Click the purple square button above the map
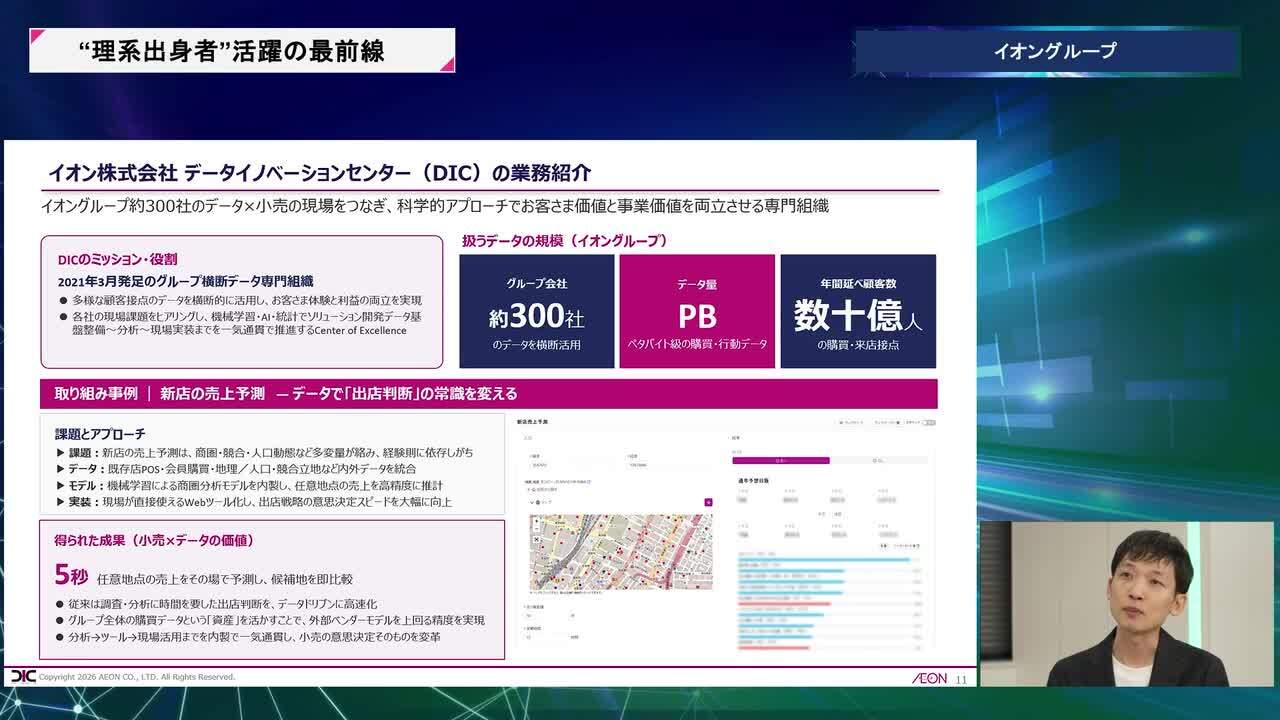The width and height of the screenshot is (1280, 720). pyautogui.click(x=708, y=502)
